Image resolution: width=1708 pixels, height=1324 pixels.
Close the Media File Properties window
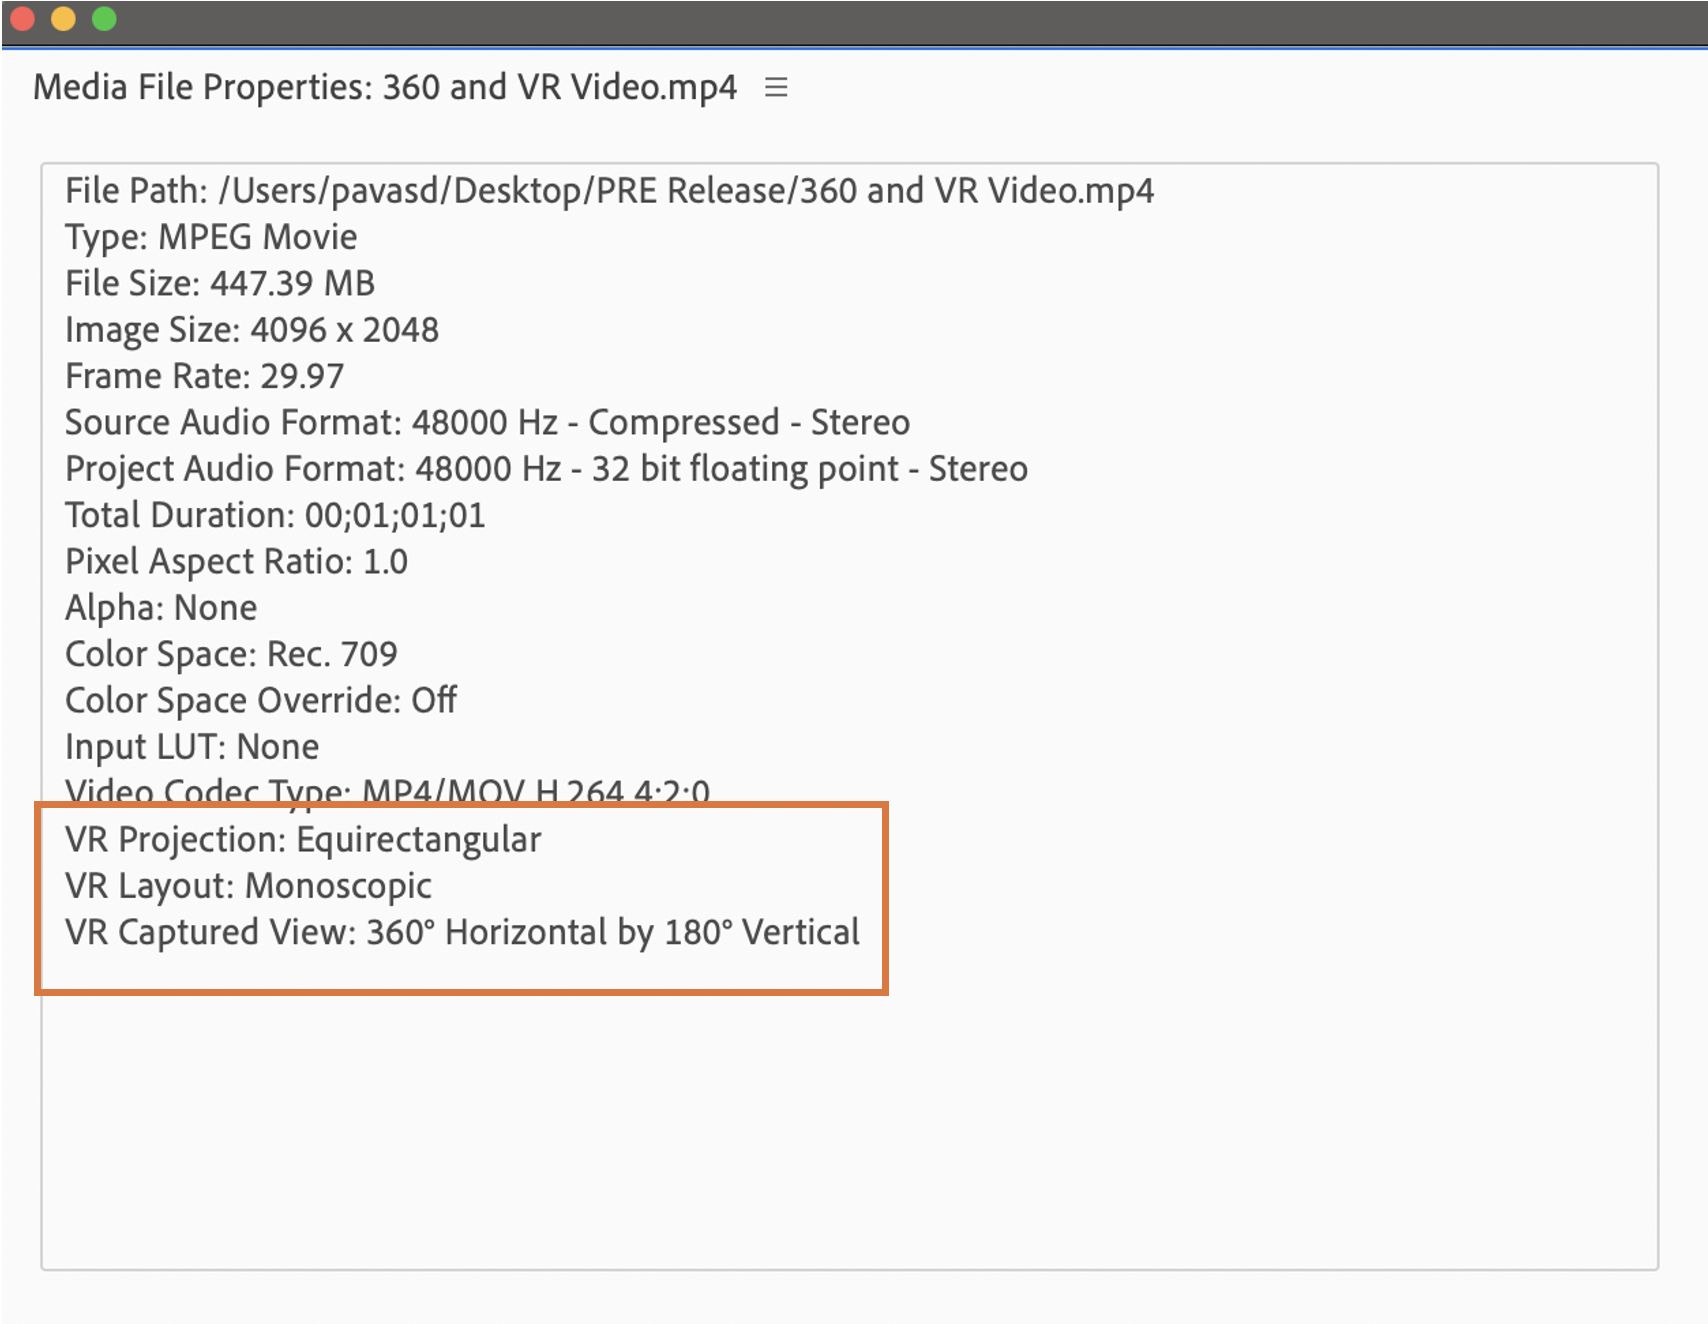22,19
